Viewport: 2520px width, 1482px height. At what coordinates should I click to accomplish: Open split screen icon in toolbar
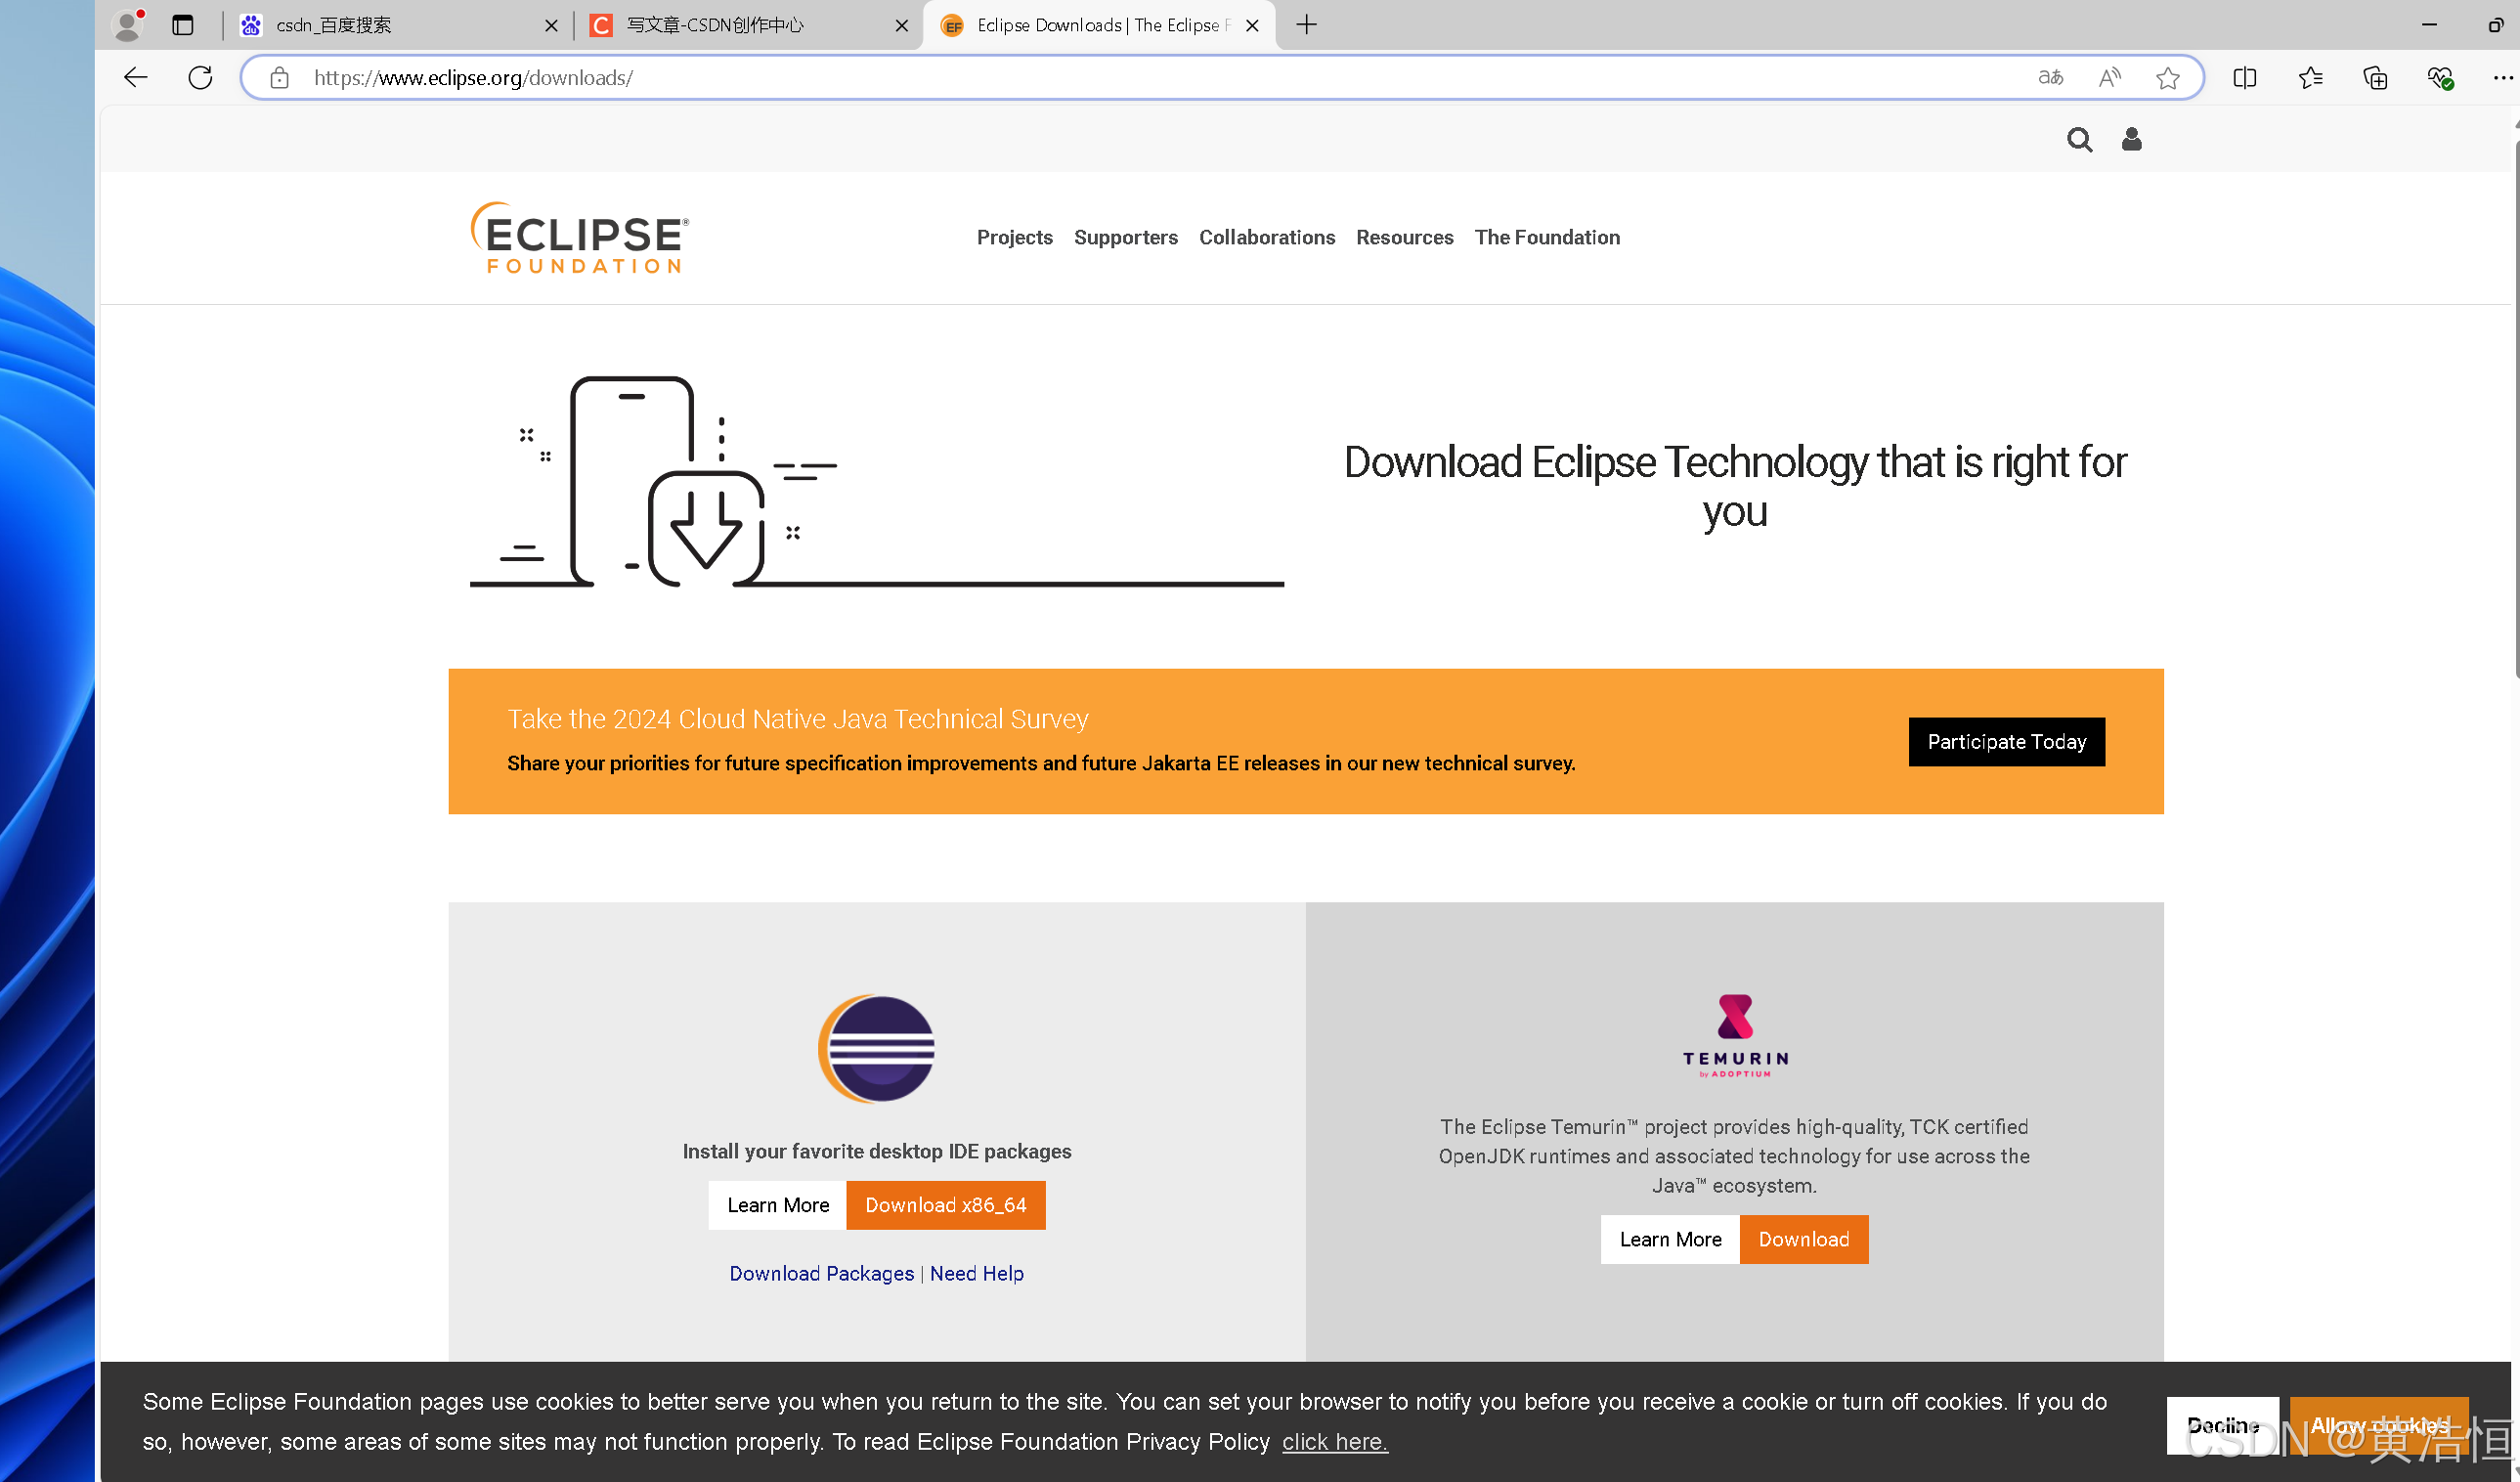coord(2245,77)
